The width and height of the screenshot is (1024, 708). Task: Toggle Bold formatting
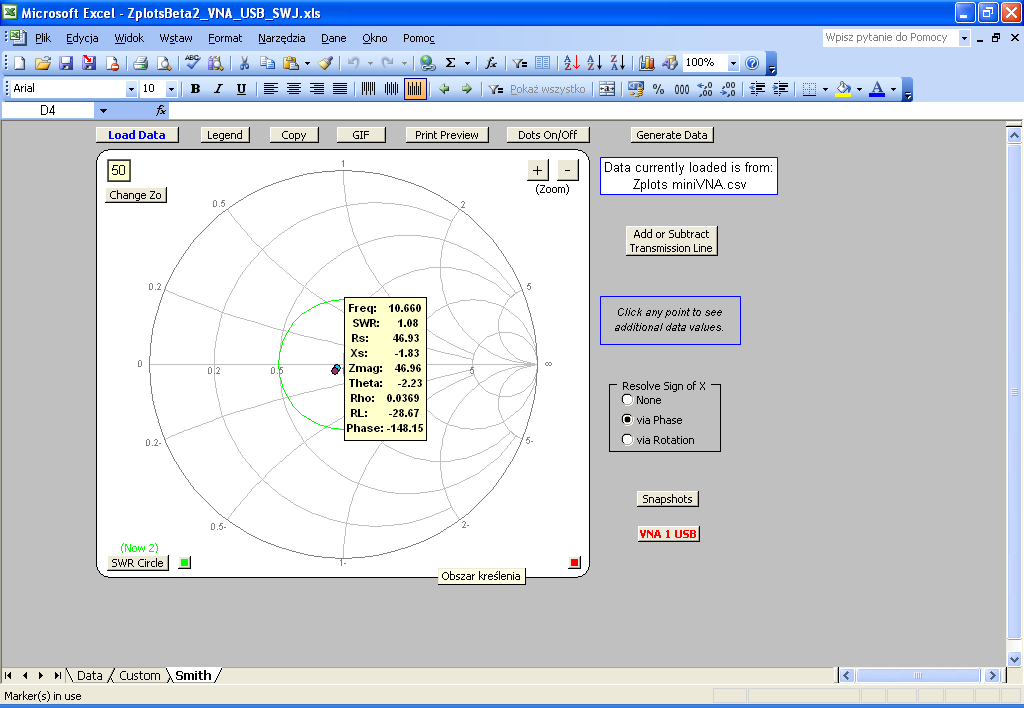tap(195, 89)
